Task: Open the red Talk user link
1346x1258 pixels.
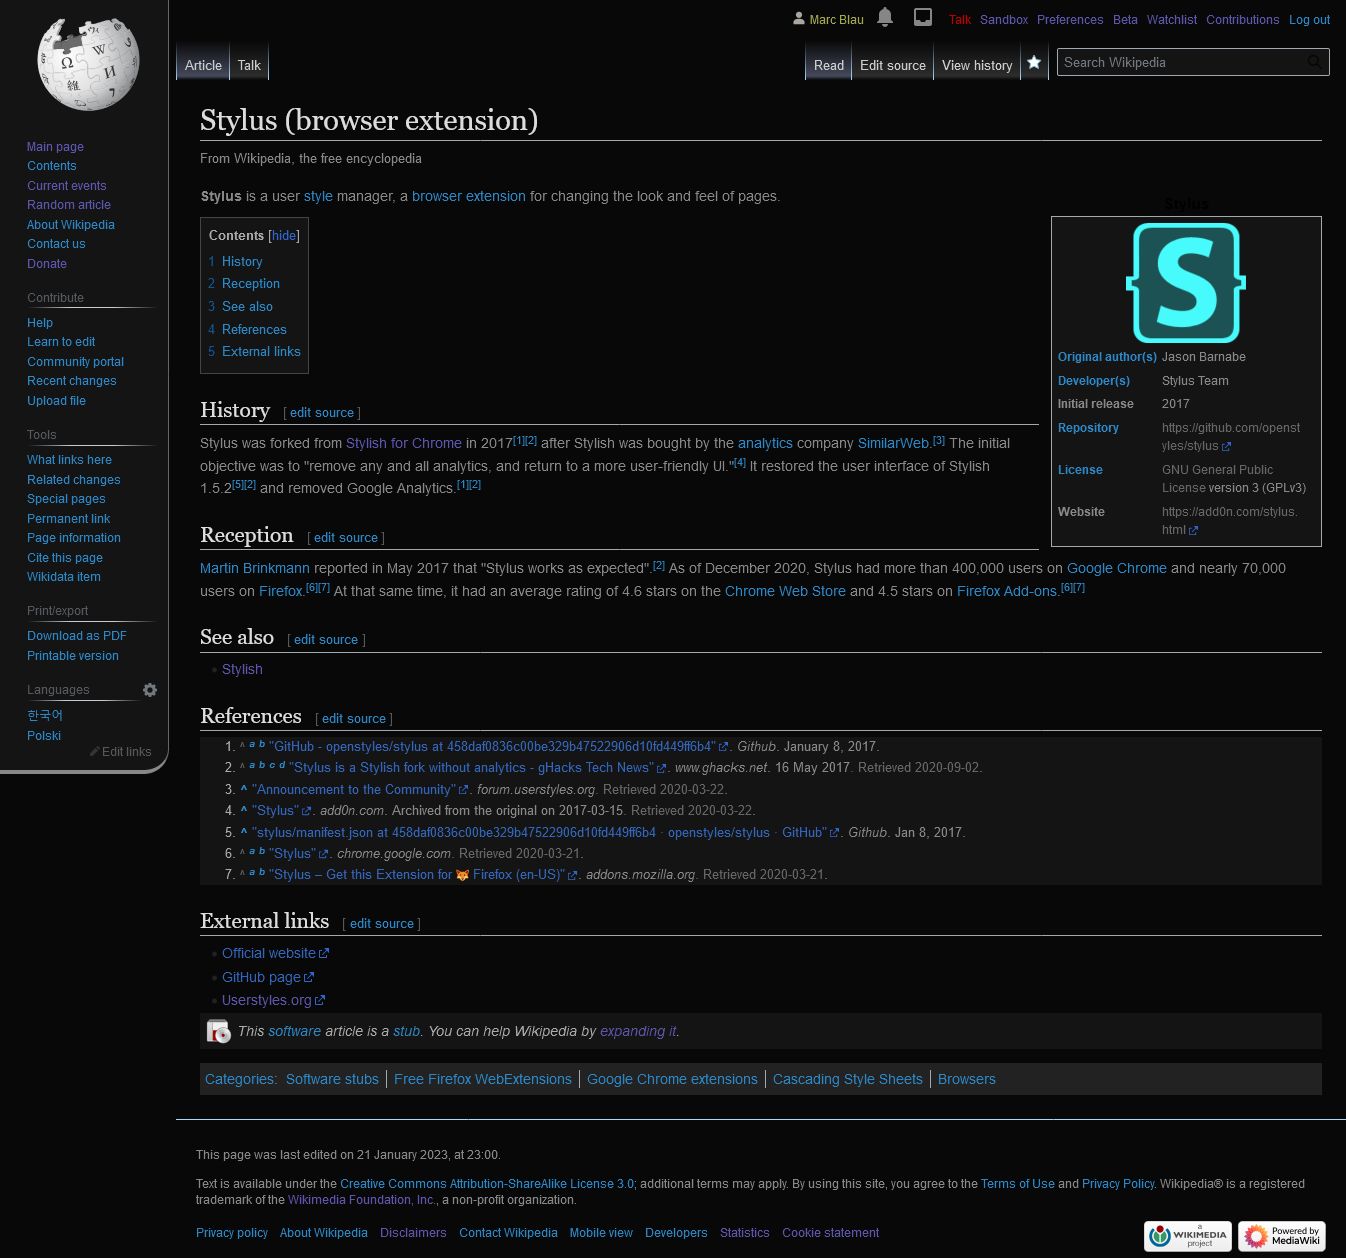Action: [x=960, y=20]
